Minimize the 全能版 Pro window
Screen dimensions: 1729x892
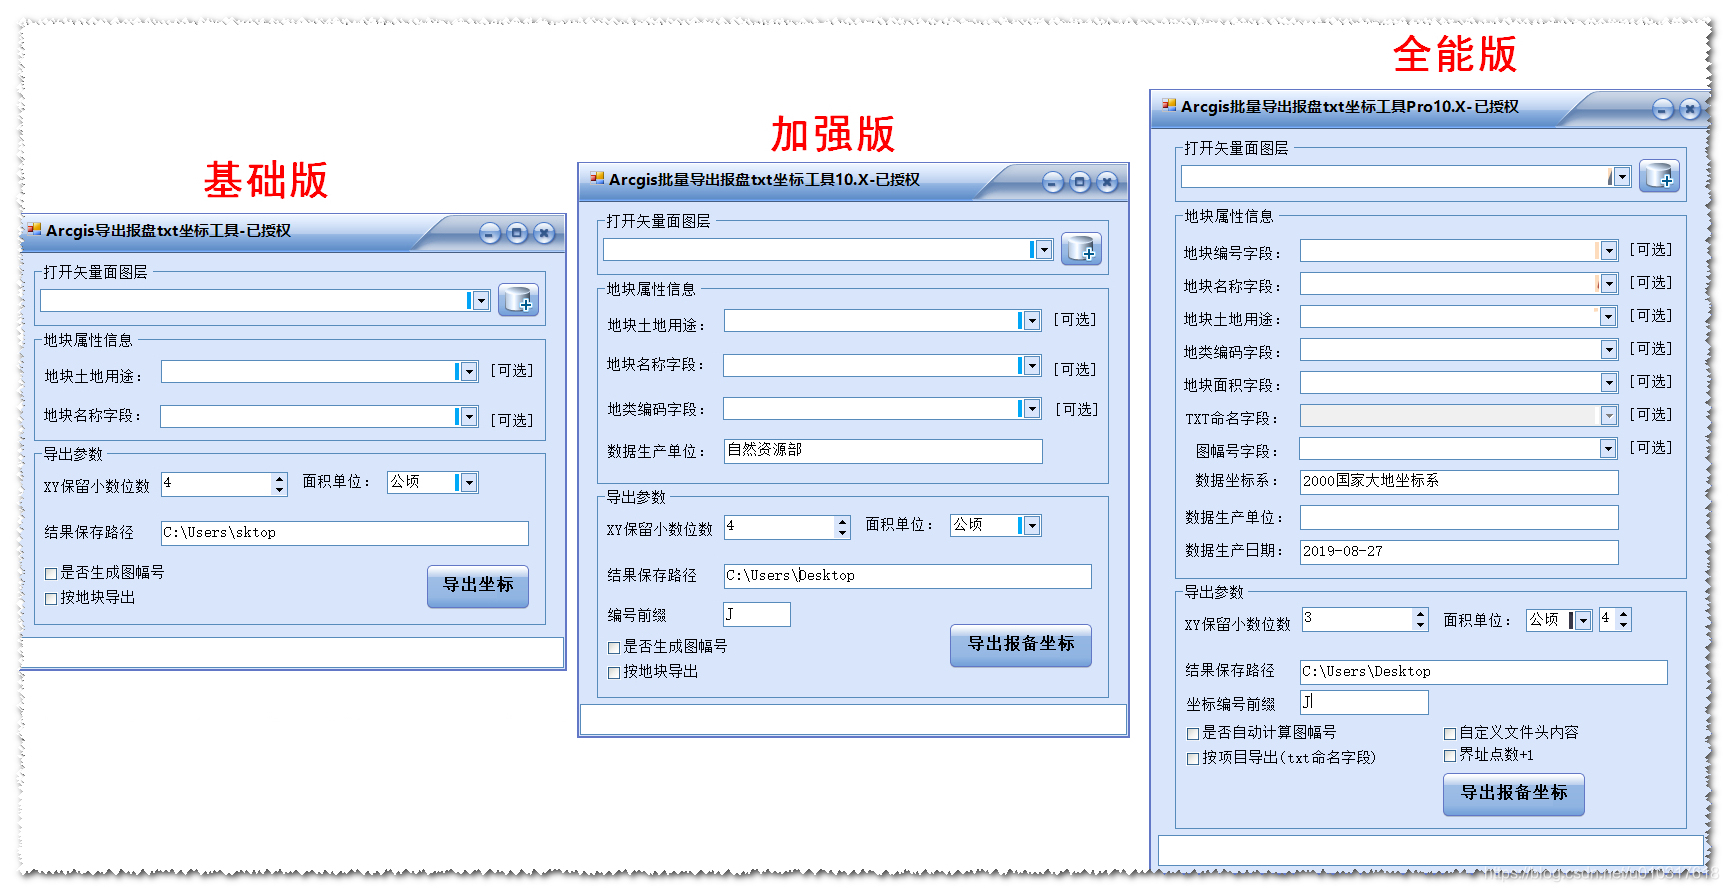[1663, 109]
